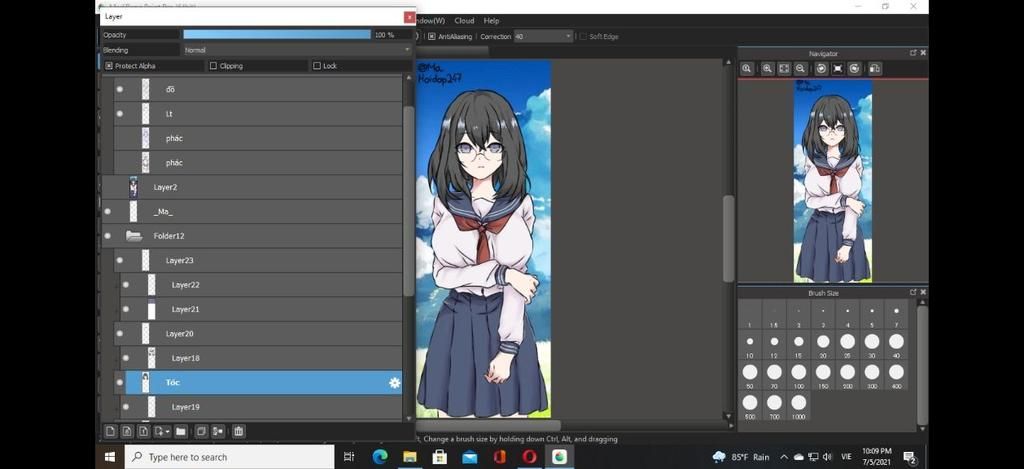The height and width of the screenshot is (469, 1024).
Task: Flip canvas view in Navigator
Action: (875, 69)
